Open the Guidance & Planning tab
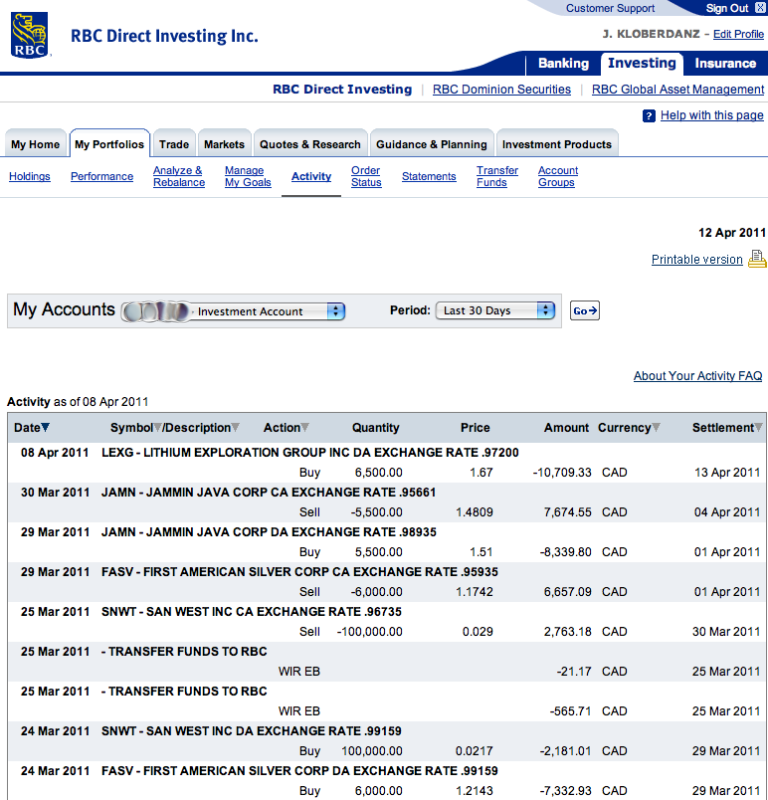768x800 pixels. point(432,144)
